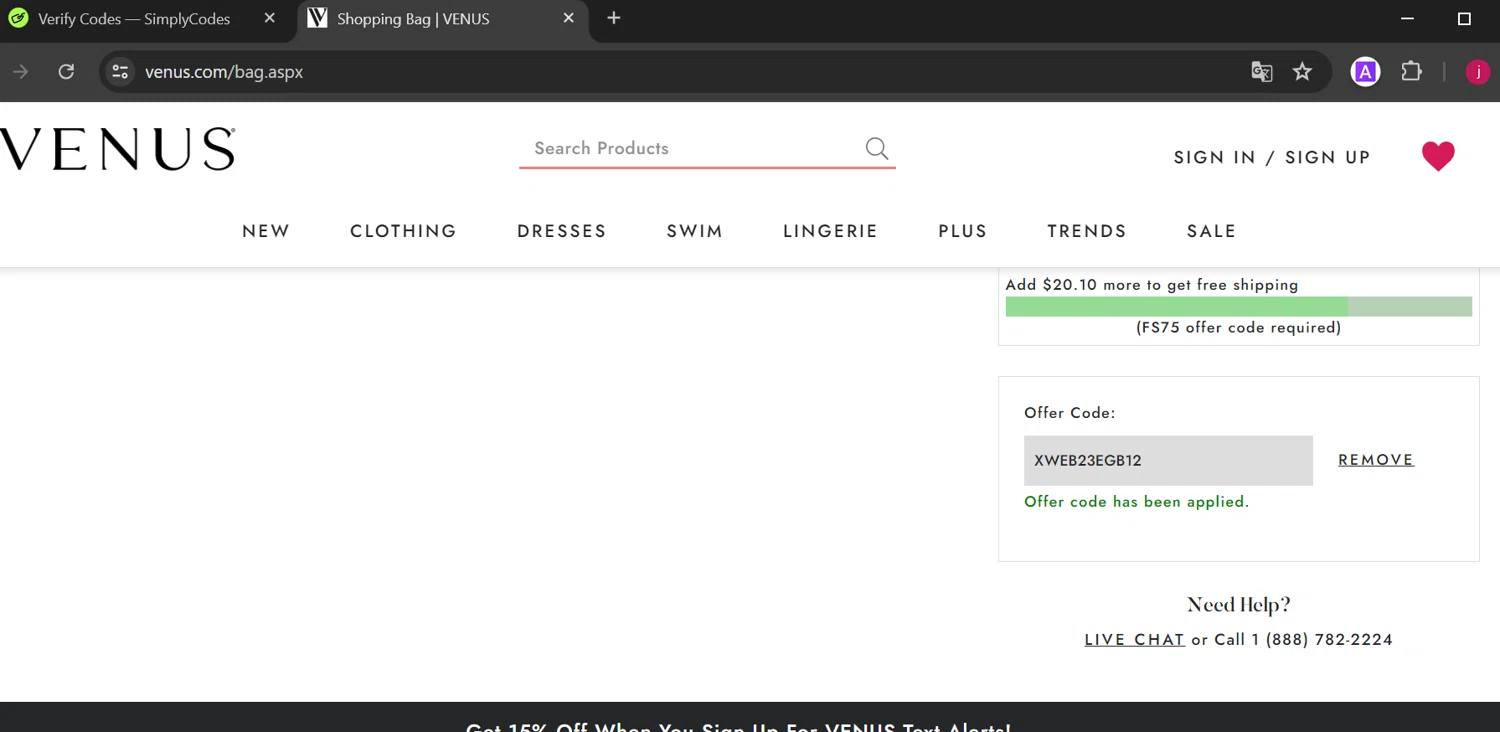Open the PLUS menu
Viewport: 1500px width, 732px height.
[963, 231]
